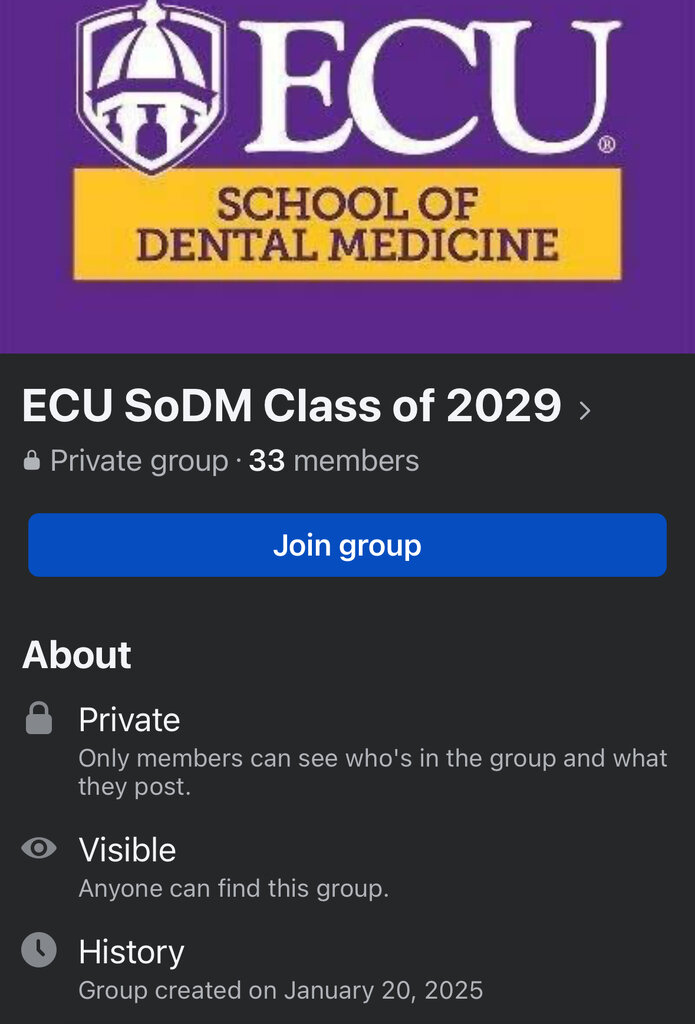
Task: Open the ECU SoDM Class of 2029 title
Action: pos(291,406)
